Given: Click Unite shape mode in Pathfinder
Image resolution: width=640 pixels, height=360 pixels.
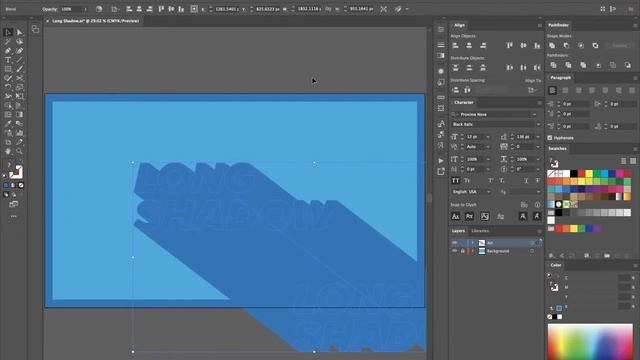Looking at the screenshot, I should (x=552, y=45).
